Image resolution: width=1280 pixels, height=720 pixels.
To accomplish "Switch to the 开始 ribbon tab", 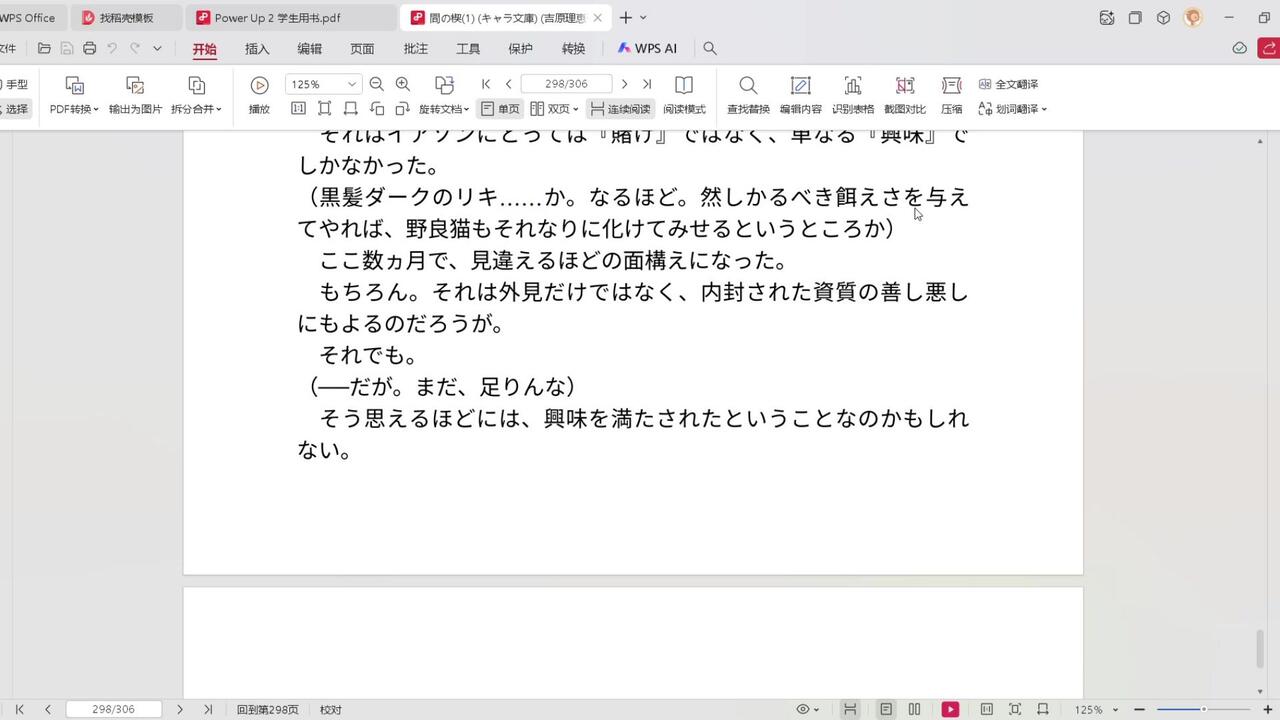I will tap(204, 48).
